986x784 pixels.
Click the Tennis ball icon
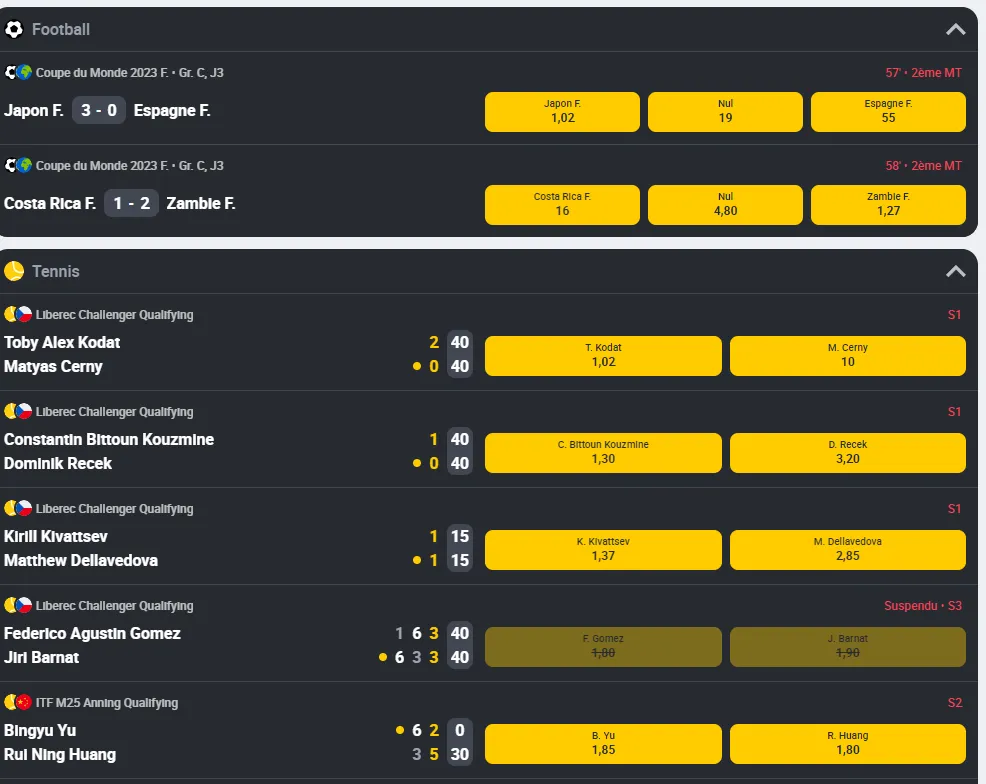pos(14,271)
